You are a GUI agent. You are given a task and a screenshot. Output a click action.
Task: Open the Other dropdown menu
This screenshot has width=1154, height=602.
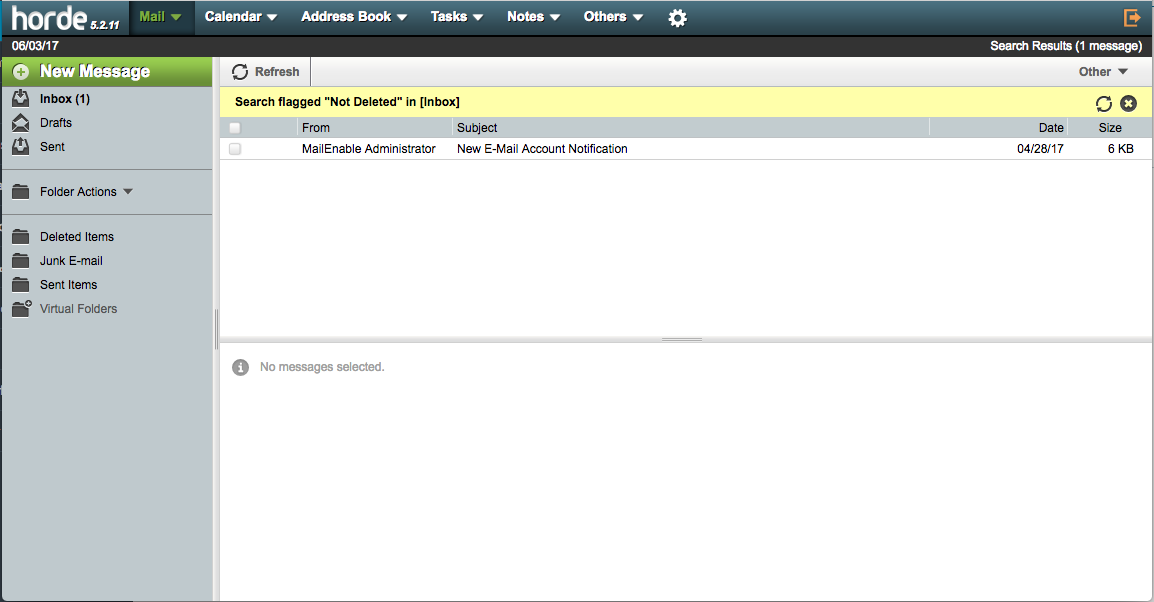pyautogui.click(x=1102, y=72)
